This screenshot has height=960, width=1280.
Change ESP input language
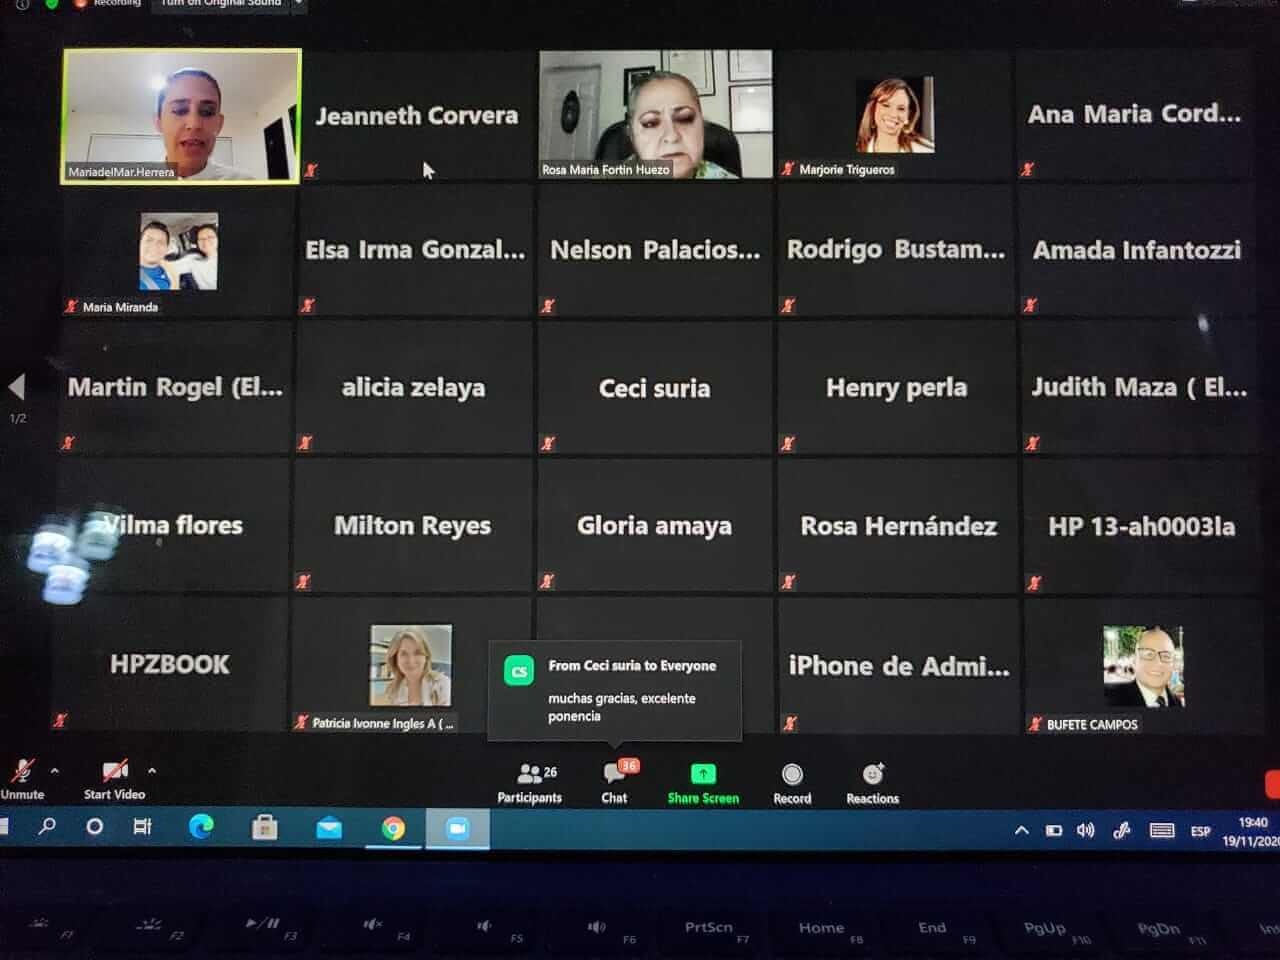pyautogui.click(x=1200, y=832)
